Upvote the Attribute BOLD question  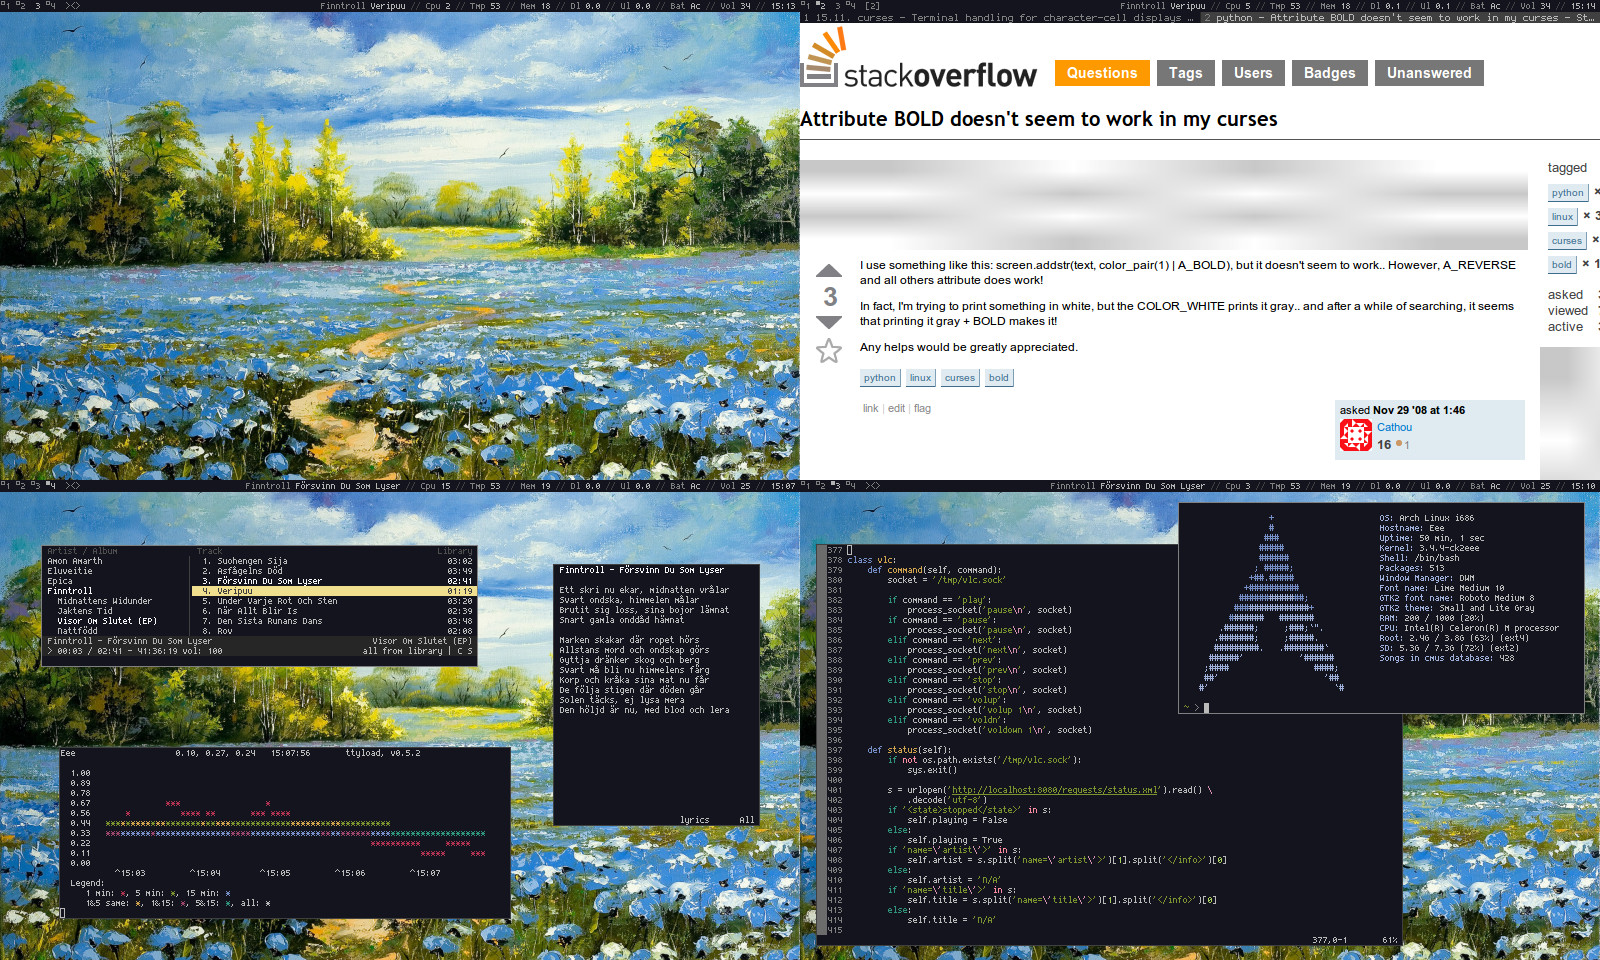coord(829,270)
